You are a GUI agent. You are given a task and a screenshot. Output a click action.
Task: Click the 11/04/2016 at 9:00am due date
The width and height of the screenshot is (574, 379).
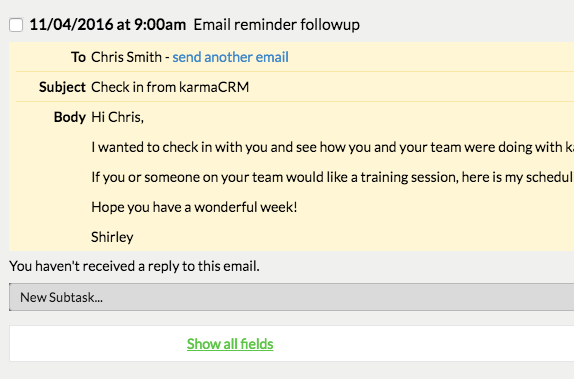(x=108, y=25)
